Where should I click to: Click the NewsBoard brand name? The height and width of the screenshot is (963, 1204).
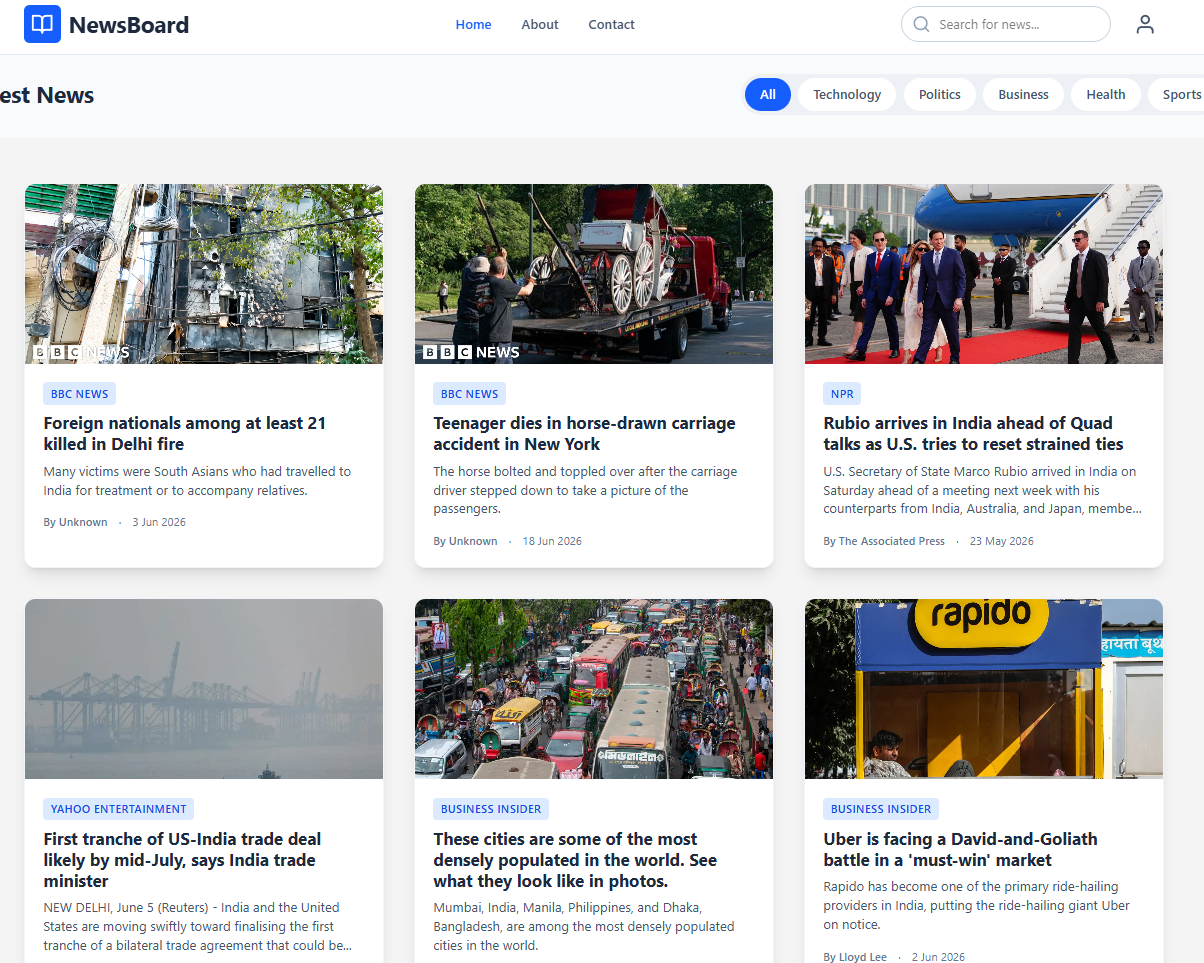(129, 25)
